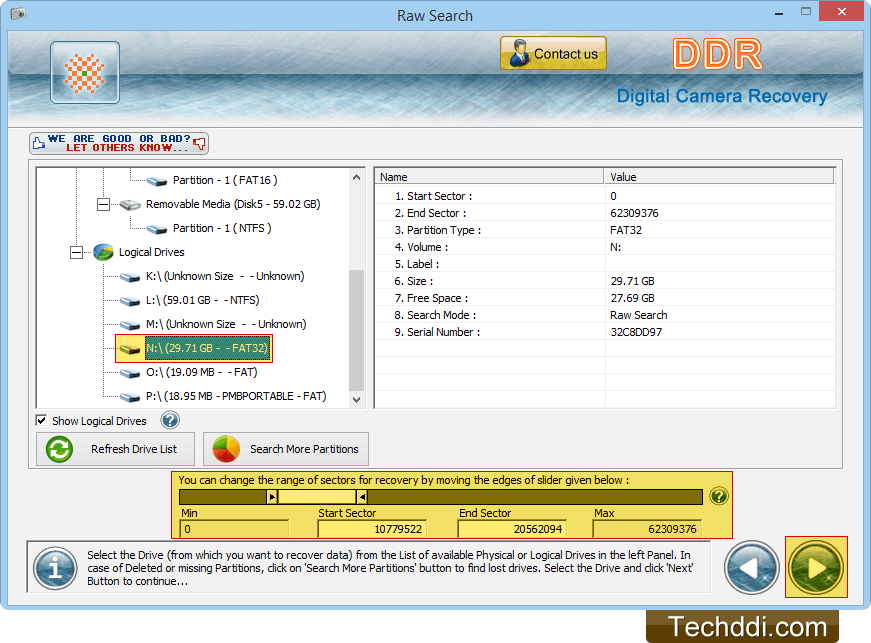The image size is (871, 643).
Task: Click the drive tree scroll down arrow
Action: click(x=357, y=399)
